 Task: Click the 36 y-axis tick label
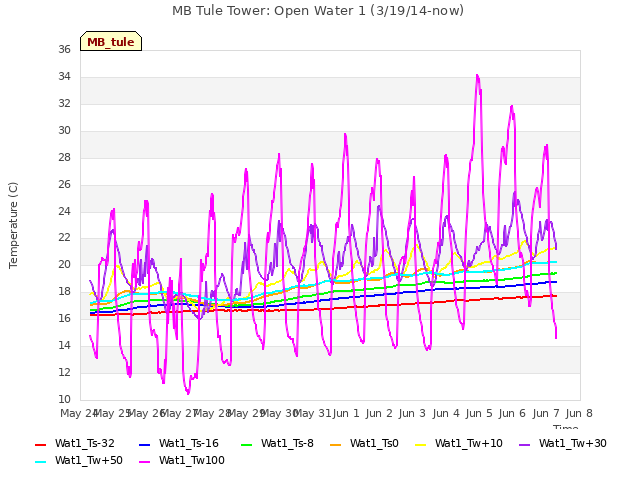click(64, 49)
